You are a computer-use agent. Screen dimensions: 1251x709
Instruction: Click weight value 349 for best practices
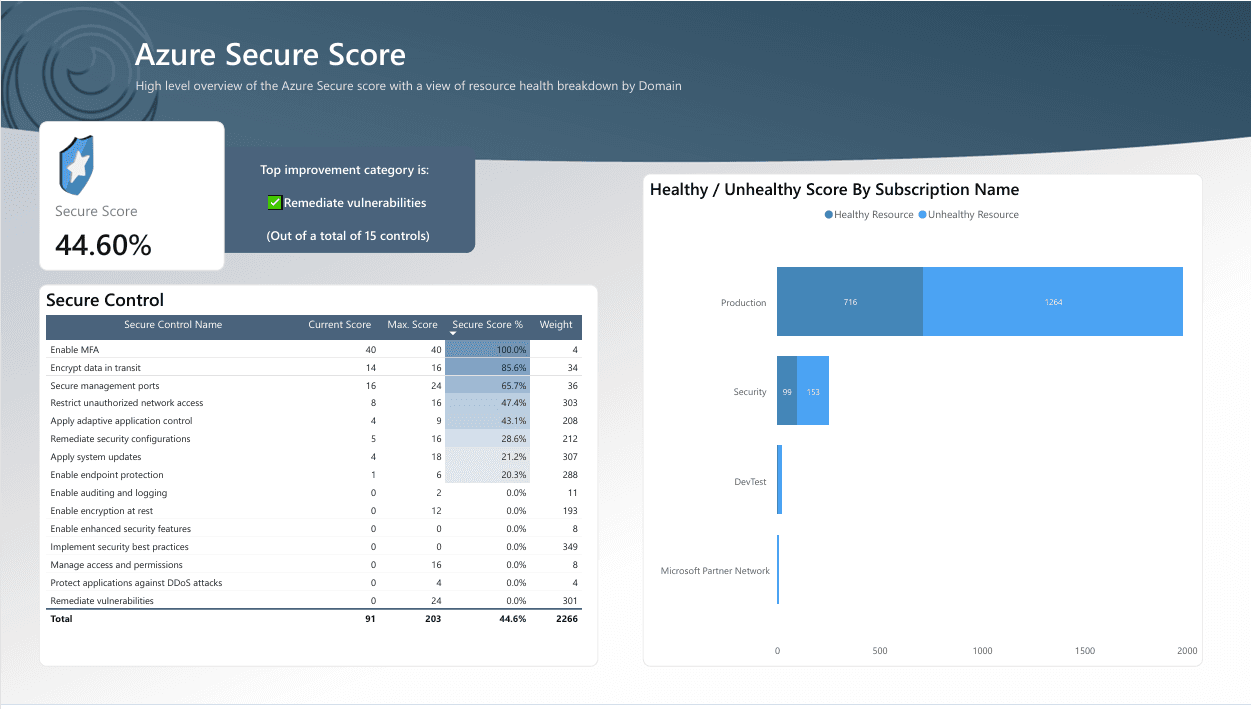pos(570,547)
